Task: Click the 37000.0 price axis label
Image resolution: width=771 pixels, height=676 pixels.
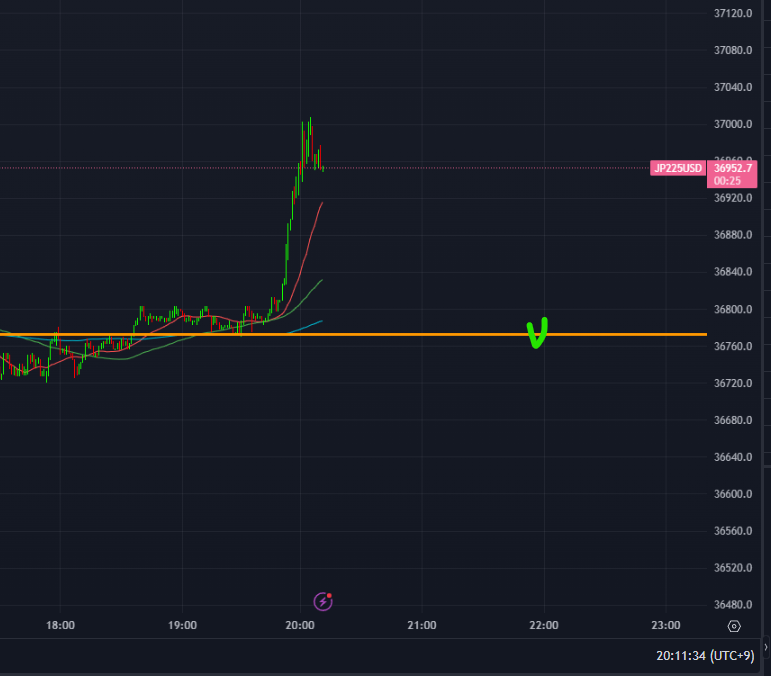Action: tap(733, 124)
